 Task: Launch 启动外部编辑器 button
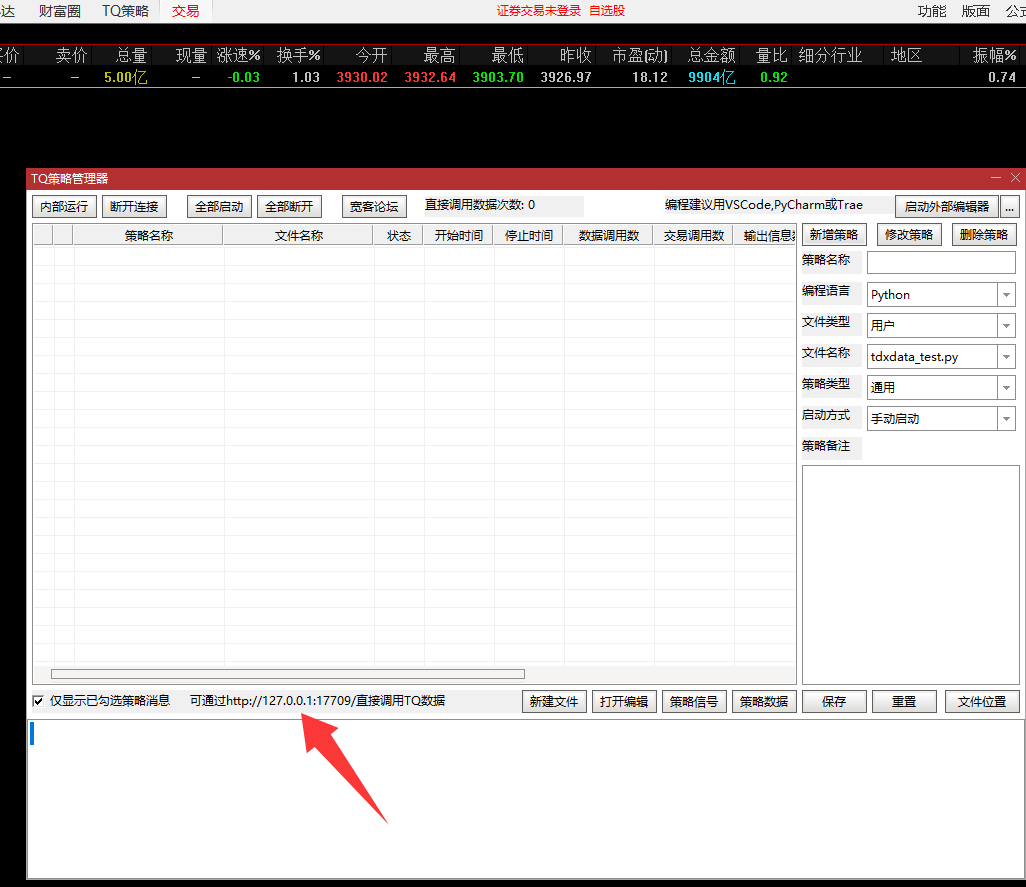click(x=947, y=207)
